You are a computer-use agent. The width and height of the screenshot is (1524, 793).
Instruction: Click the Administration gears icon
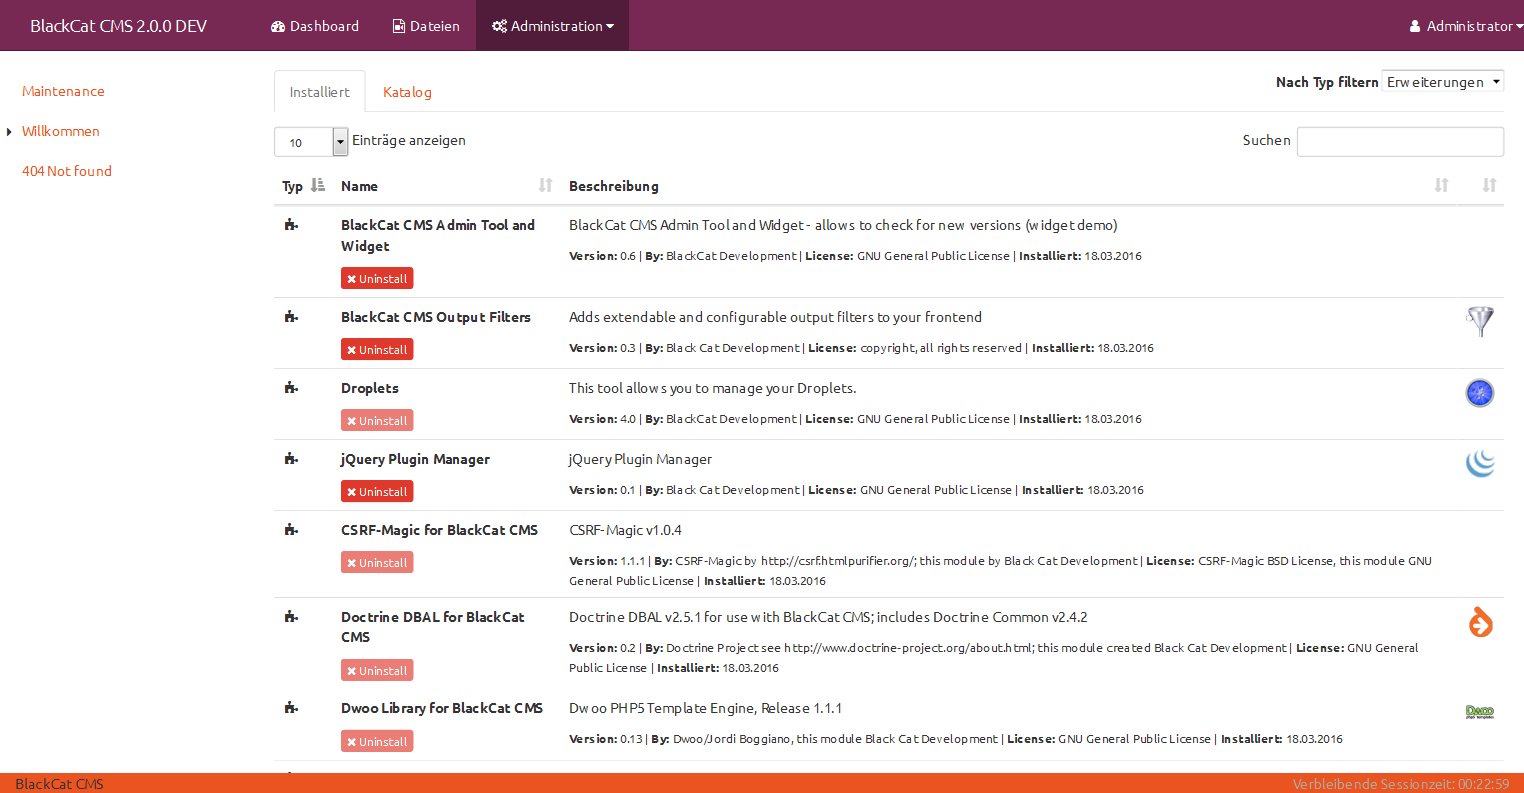499,26
